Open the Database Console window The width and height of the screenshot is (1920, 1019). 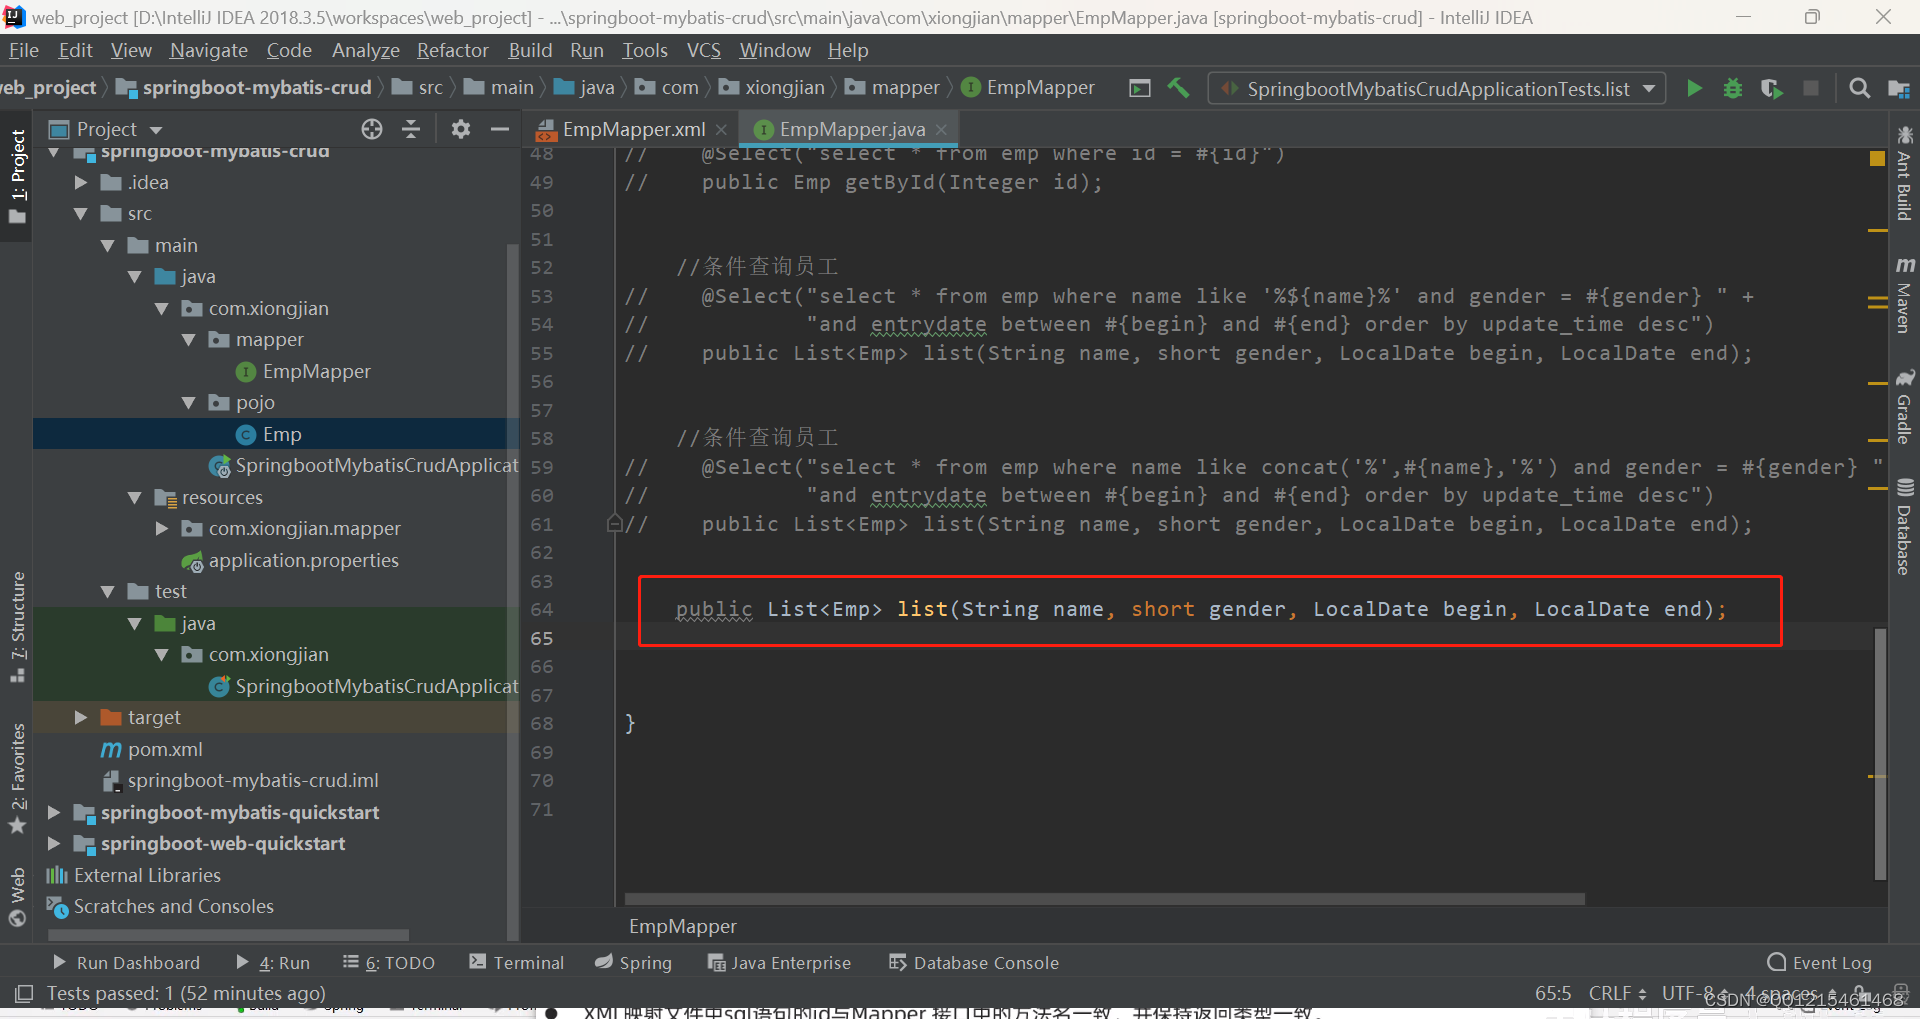tap(974, 962)
